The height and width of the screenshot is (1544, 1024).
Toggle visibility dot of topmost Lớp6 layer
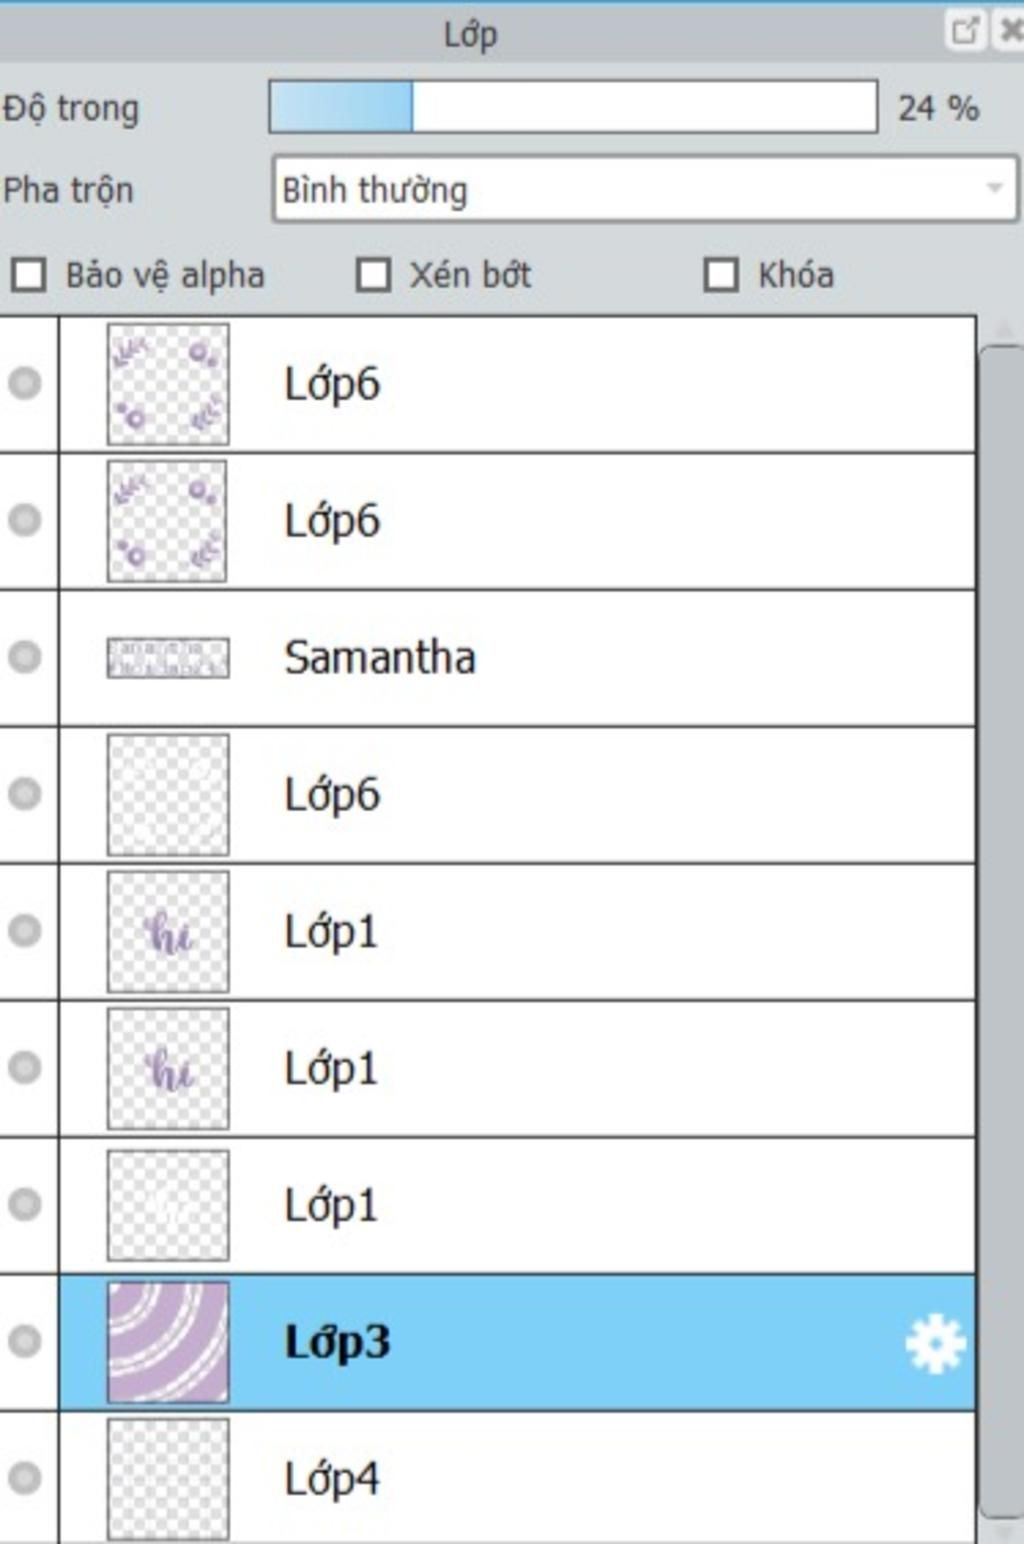pos(25,383)
